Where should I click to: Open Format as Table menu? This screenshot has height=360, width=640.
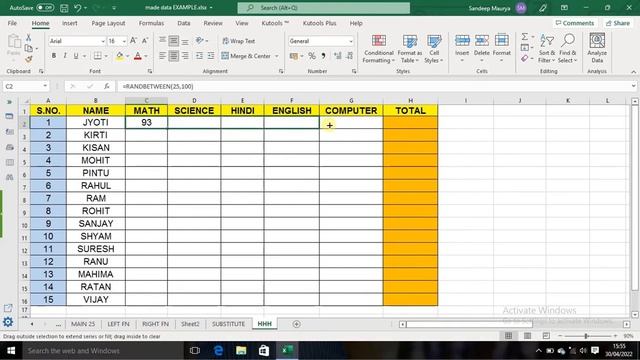click(x=409, y=49)
